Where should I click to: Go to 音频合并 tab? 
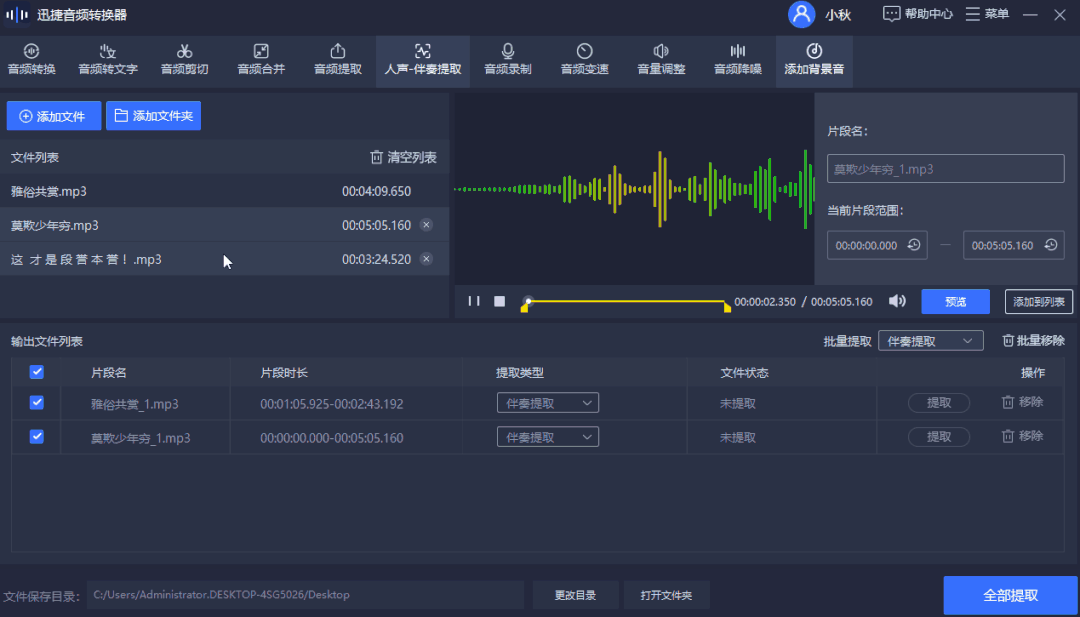(x=261, y=61)
